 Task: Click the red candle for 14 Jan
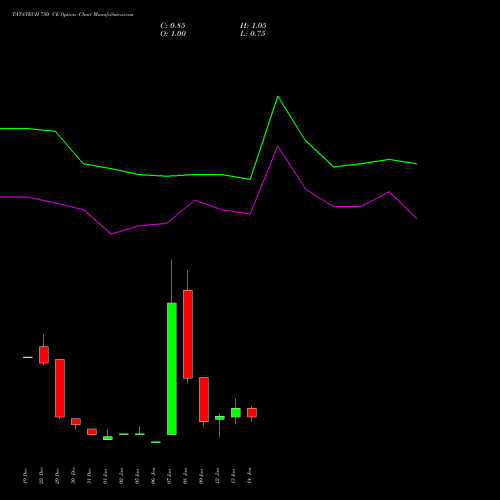pos(252,412)
